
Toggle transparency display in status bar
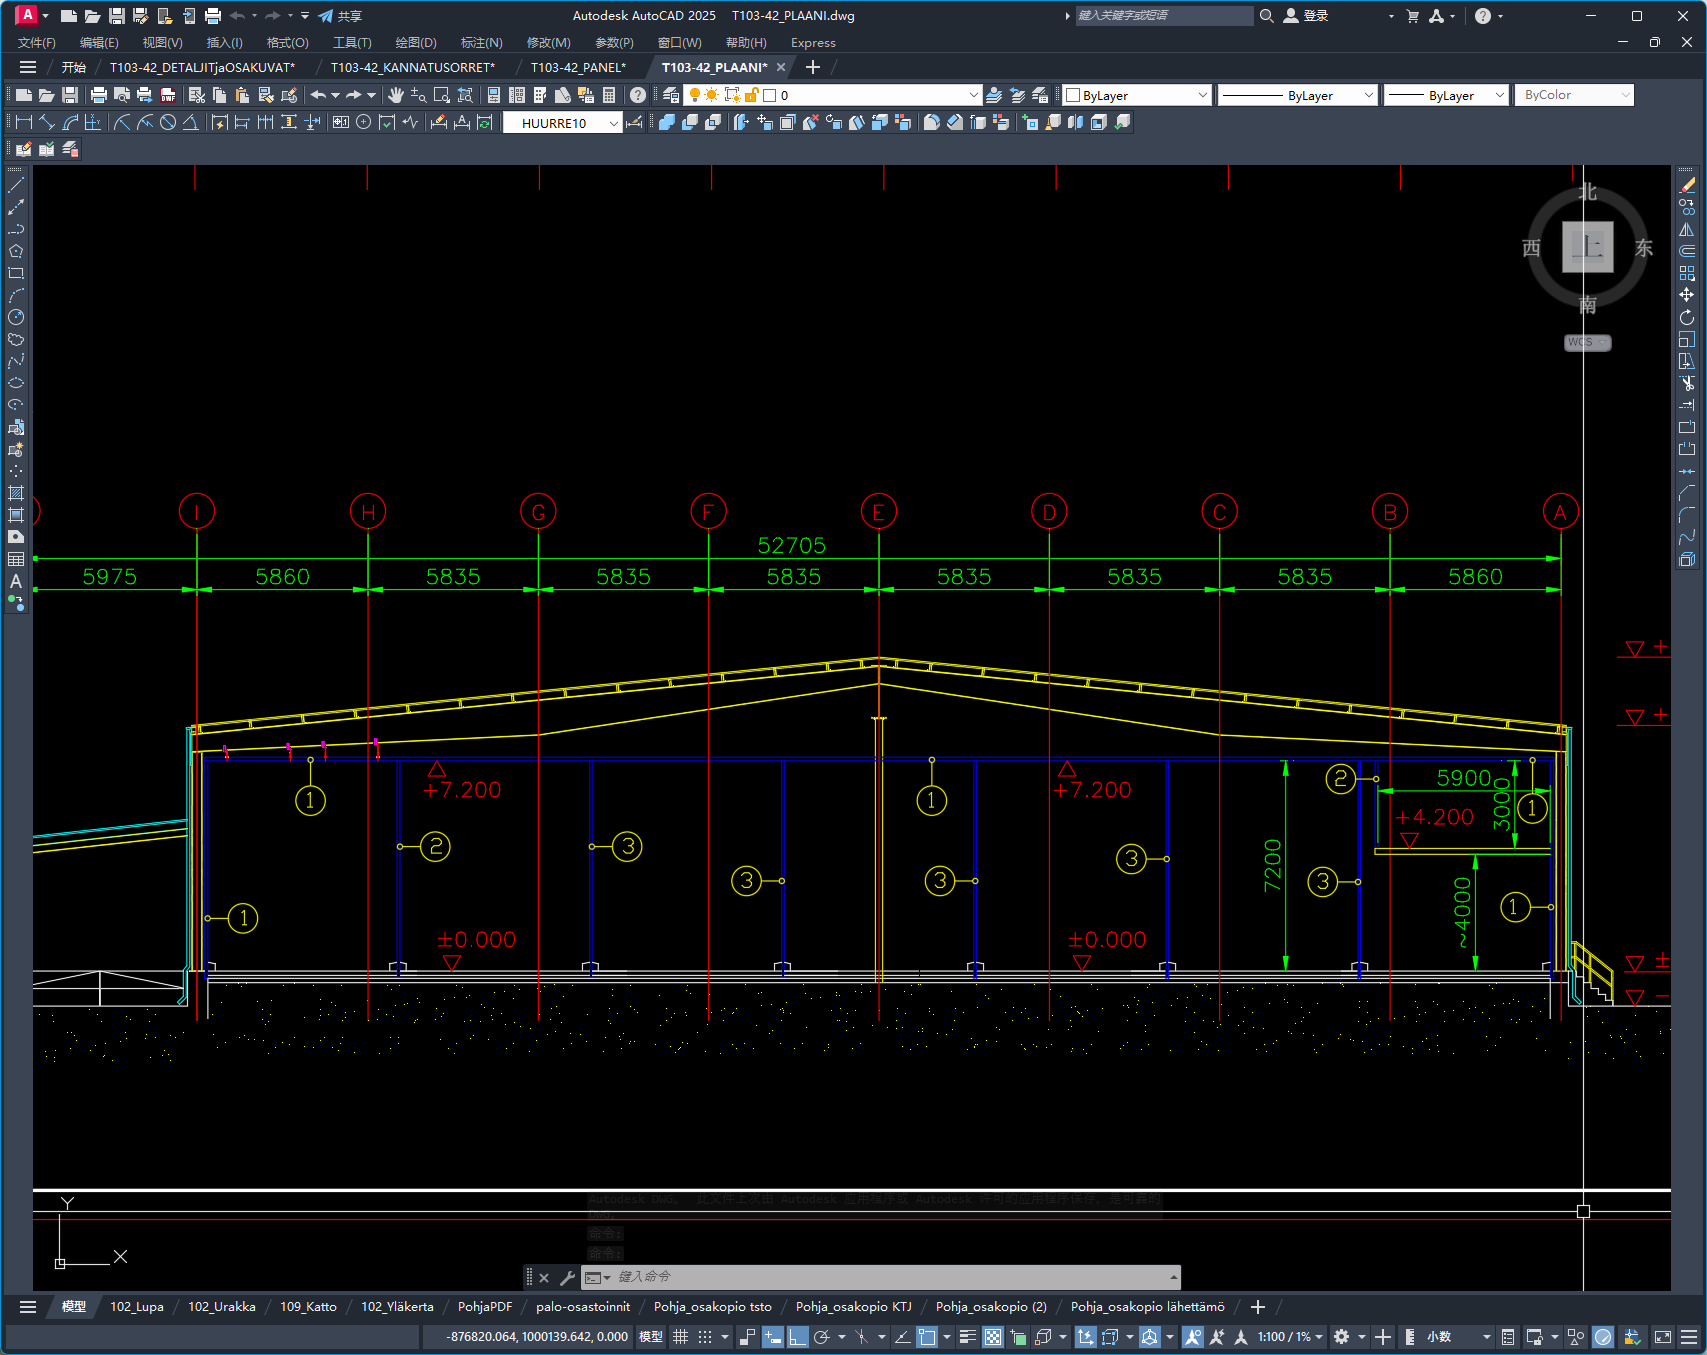[x=993, y=1337]
